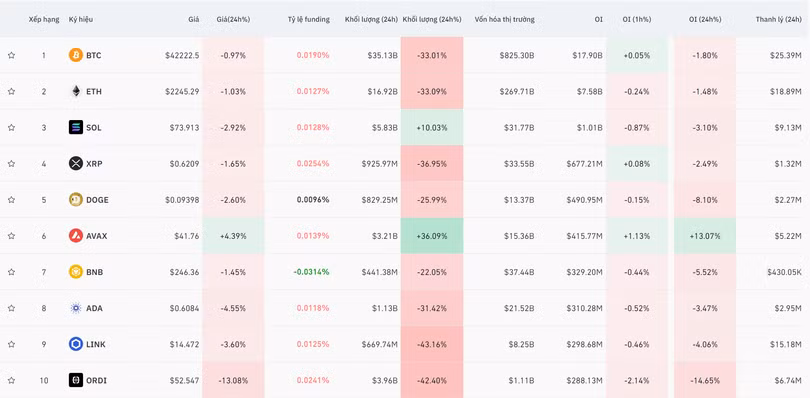Click BTC market cap $825.30B
This screenshot has height=398, width=810.
pyautogui.click(x=517, y=55)
